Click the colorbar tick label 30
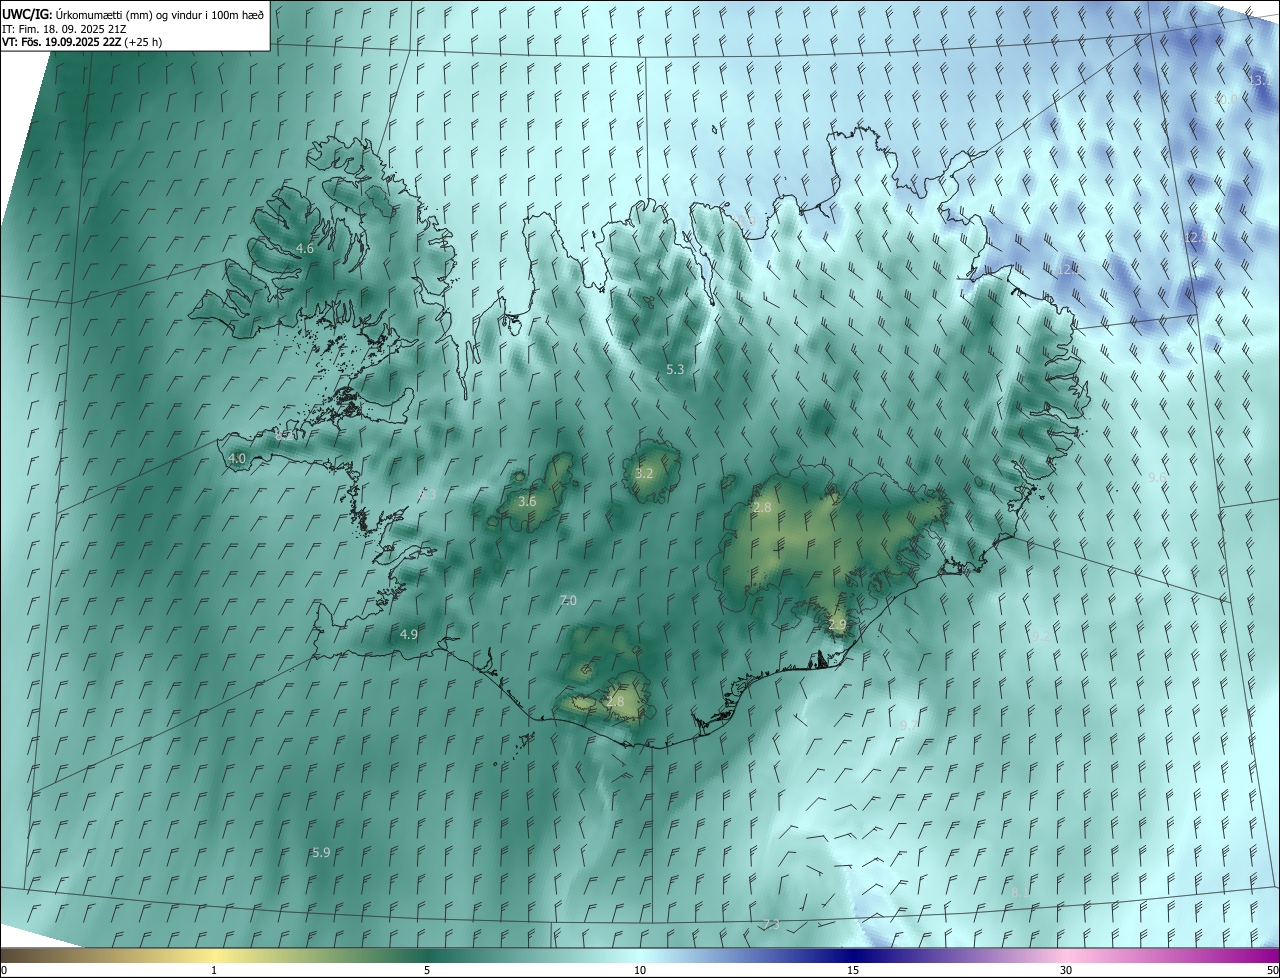This screenshot has height=978, width=1280. pos(1066,970)
